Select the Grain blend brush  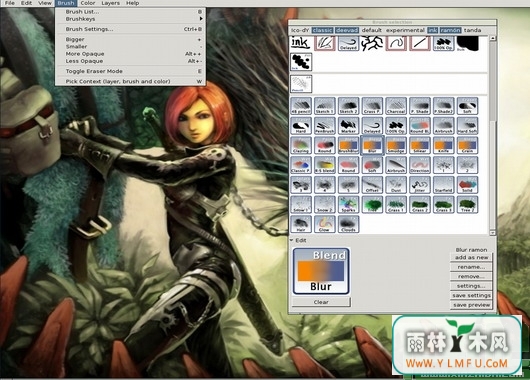point(467,145)
